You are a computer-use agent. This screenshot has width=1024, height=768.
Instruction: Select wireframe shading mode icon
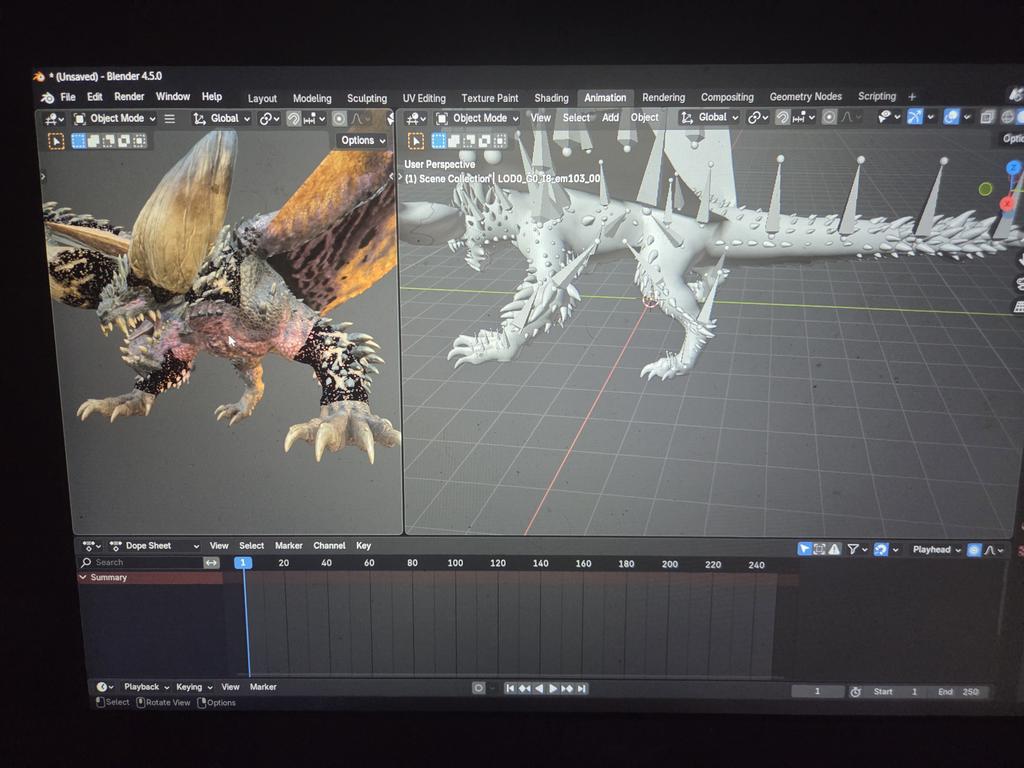(1008, 117)
